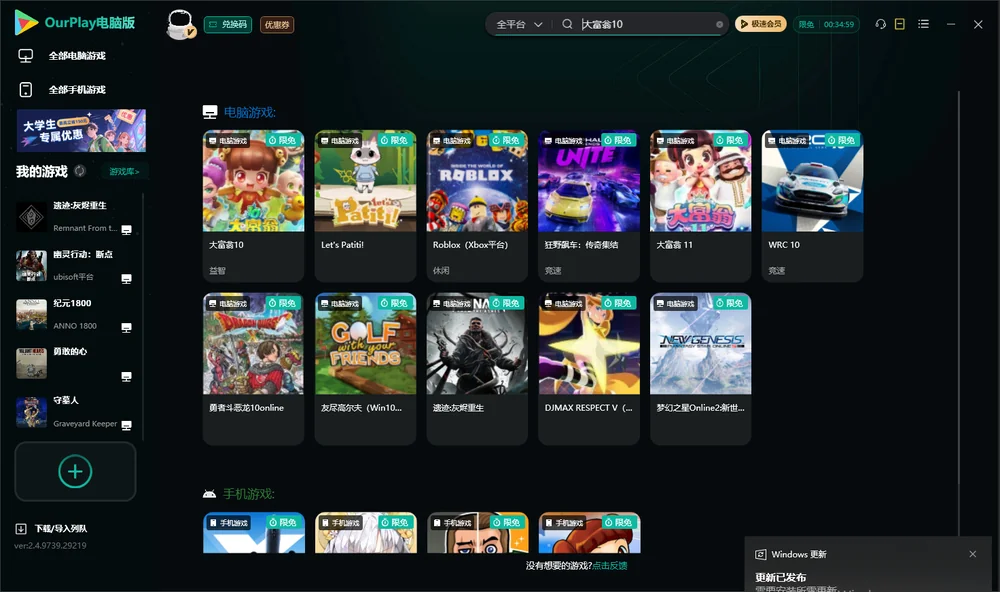
Task: Click the 电脑游戏 section heading
Action: click(x=249, y=112)
